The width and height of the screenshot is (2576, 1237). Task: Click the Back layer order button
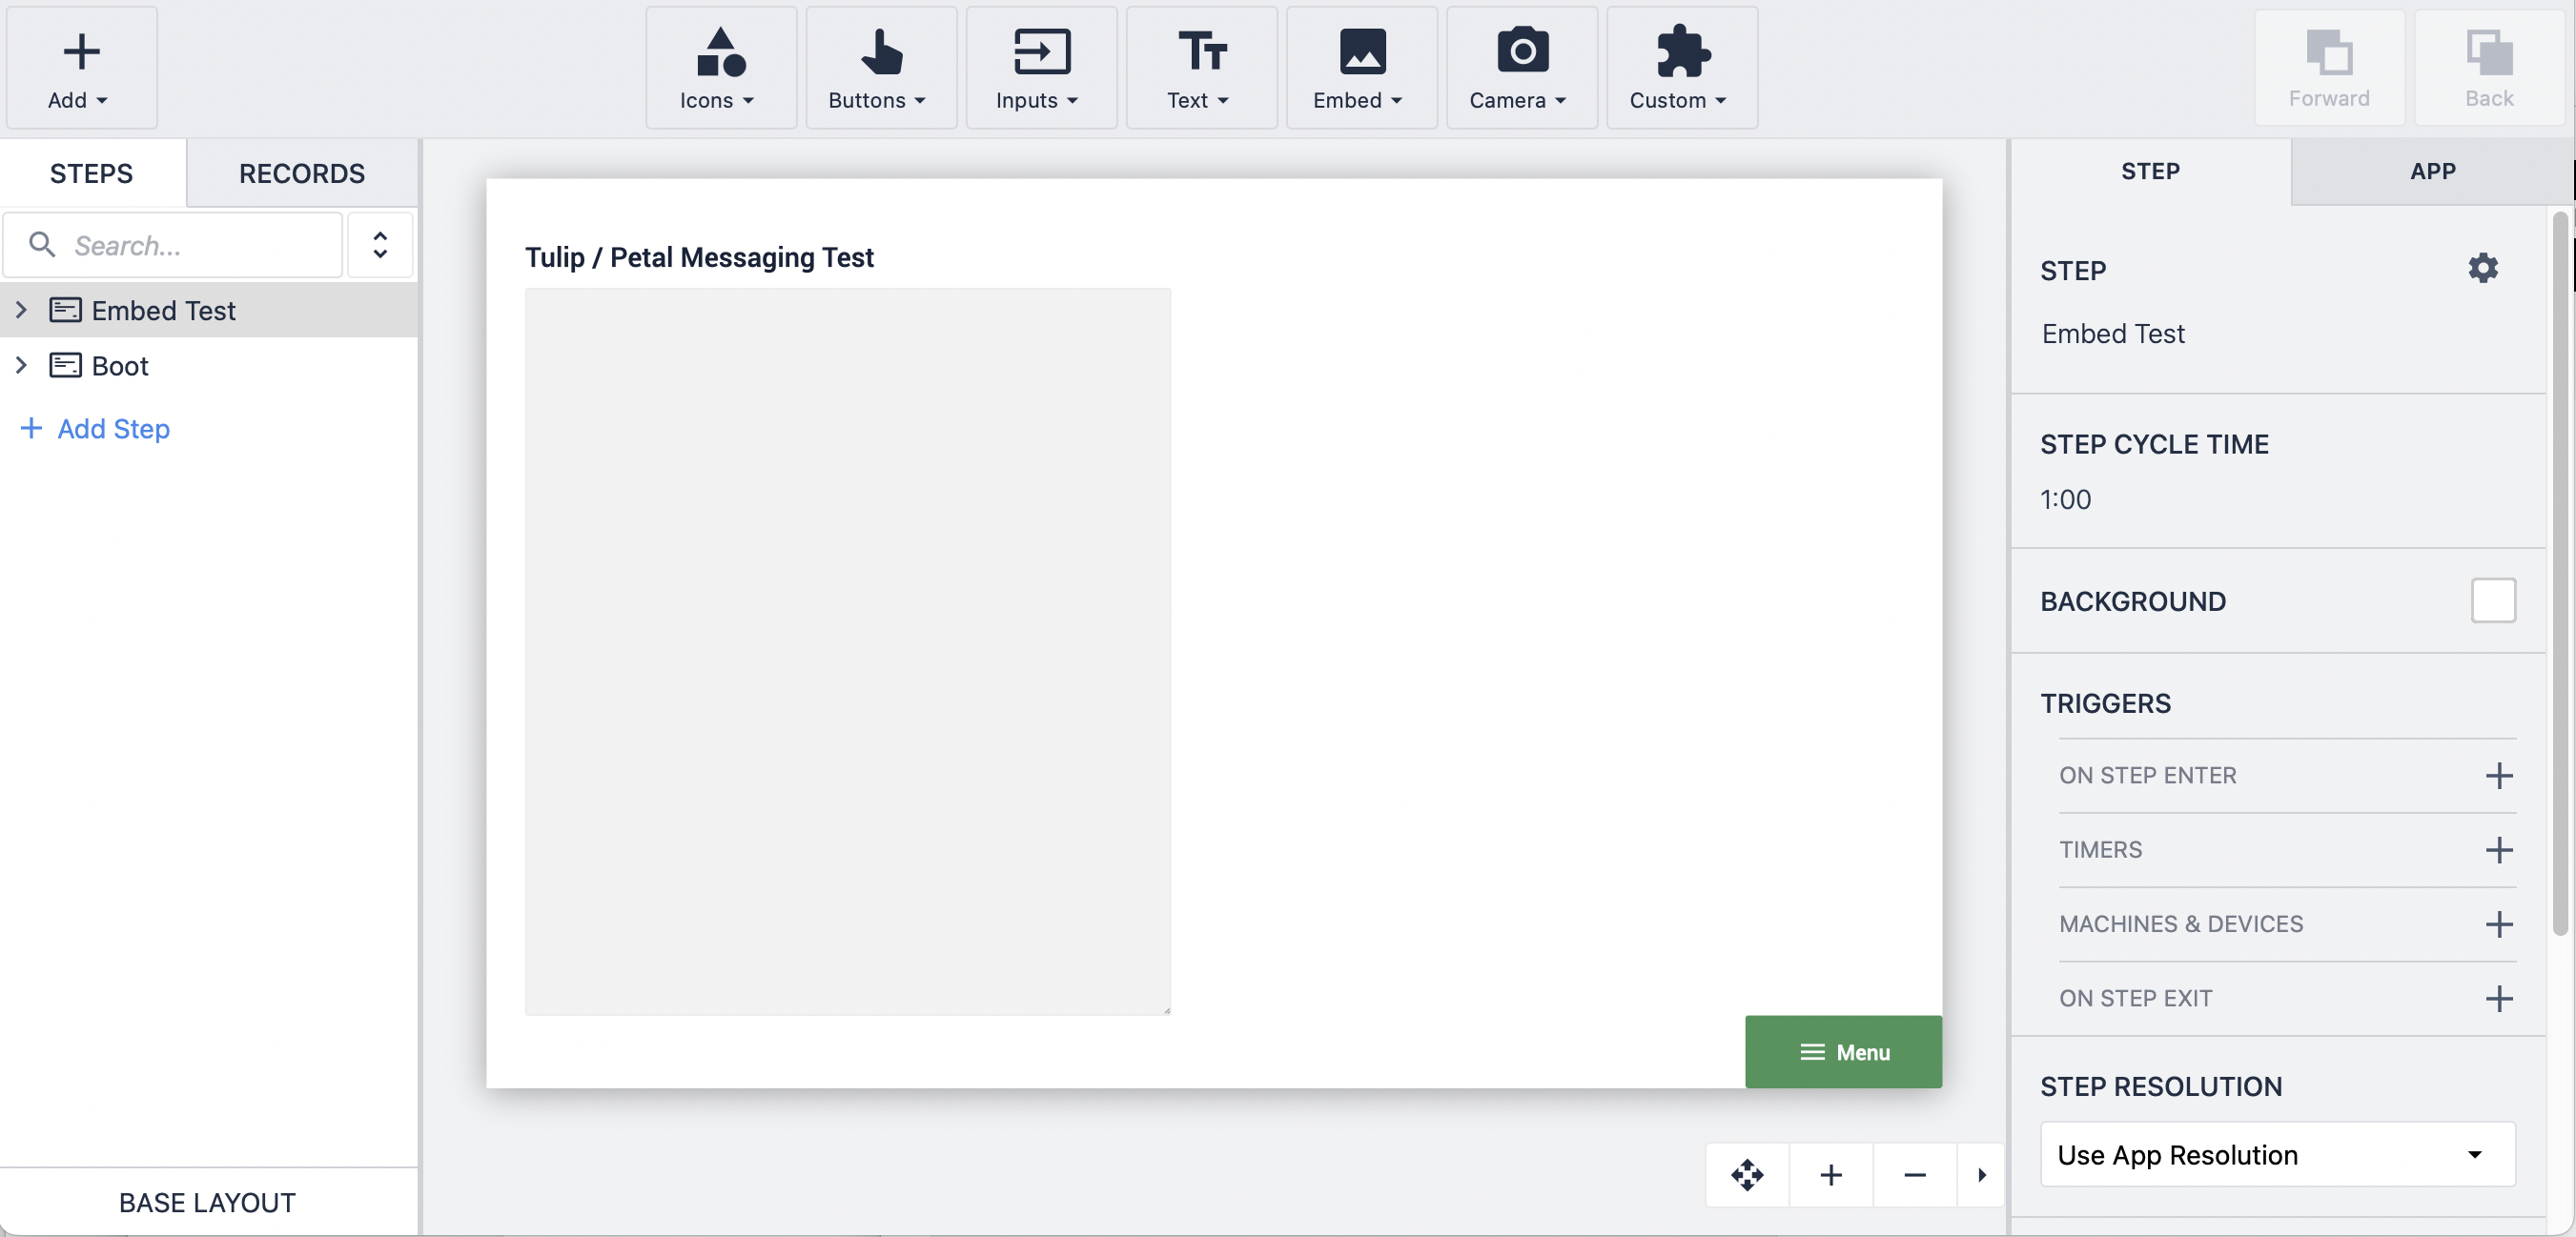(x=2489, y=68)
